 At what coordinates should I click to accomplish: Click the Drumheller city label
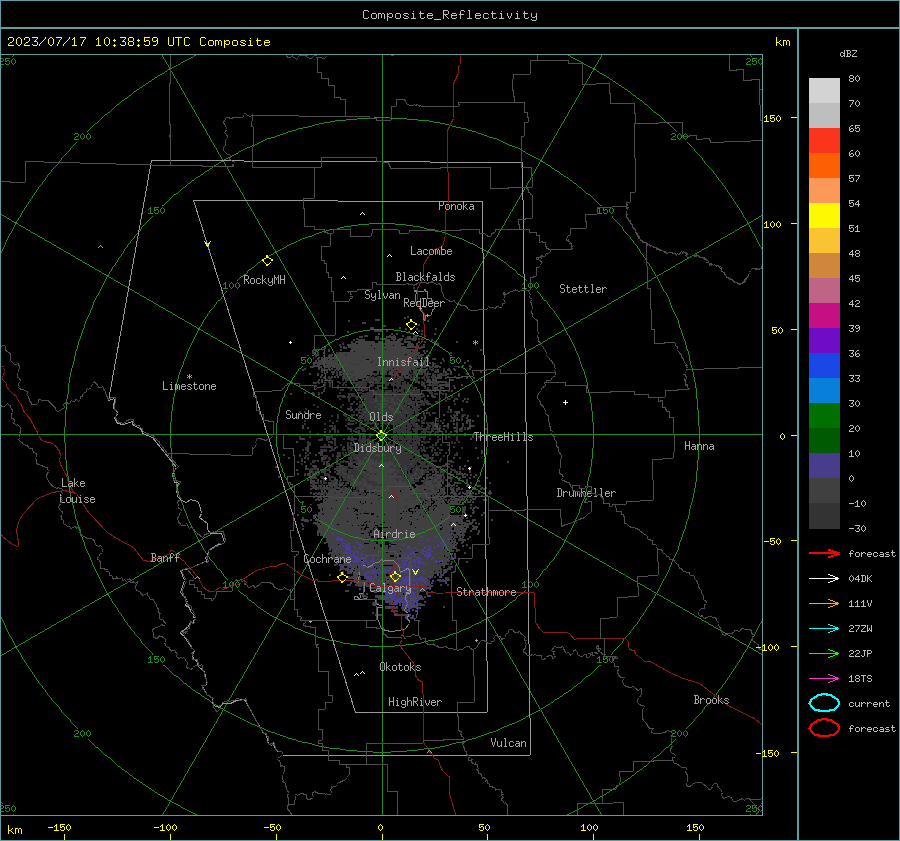(x=586, y=493)
